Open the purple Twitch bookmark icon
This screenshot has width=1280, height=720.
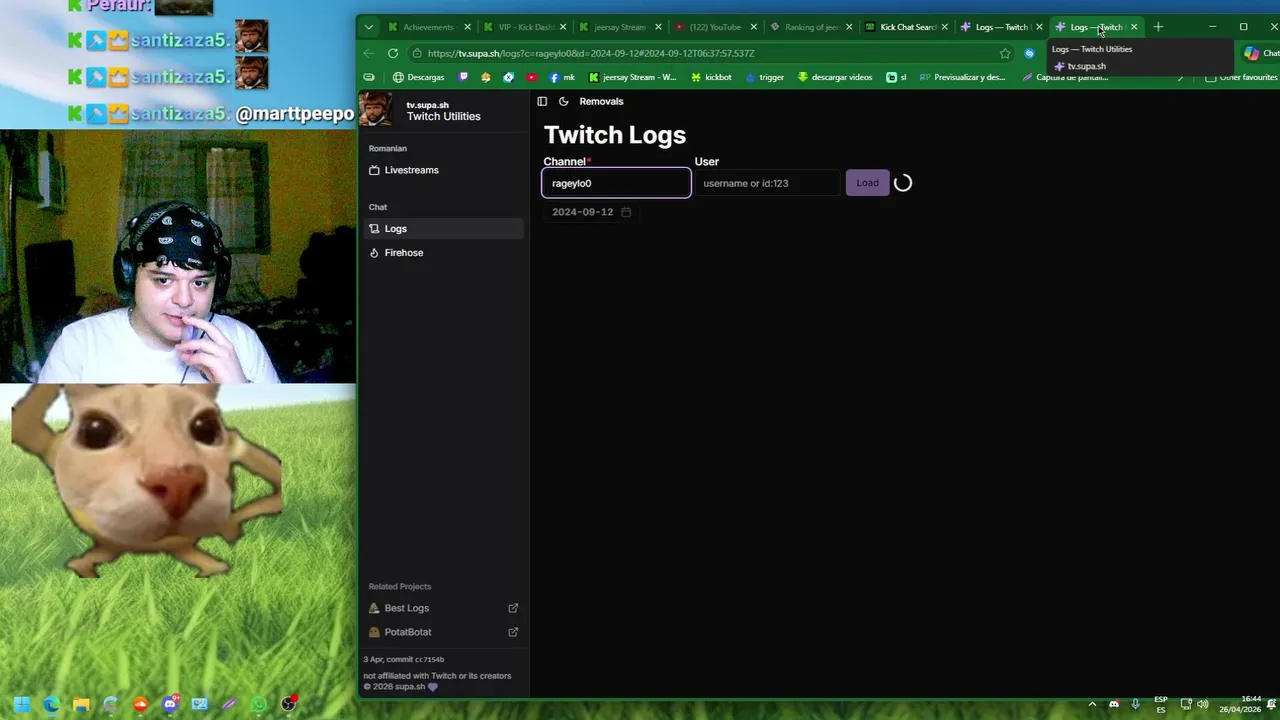463,77
